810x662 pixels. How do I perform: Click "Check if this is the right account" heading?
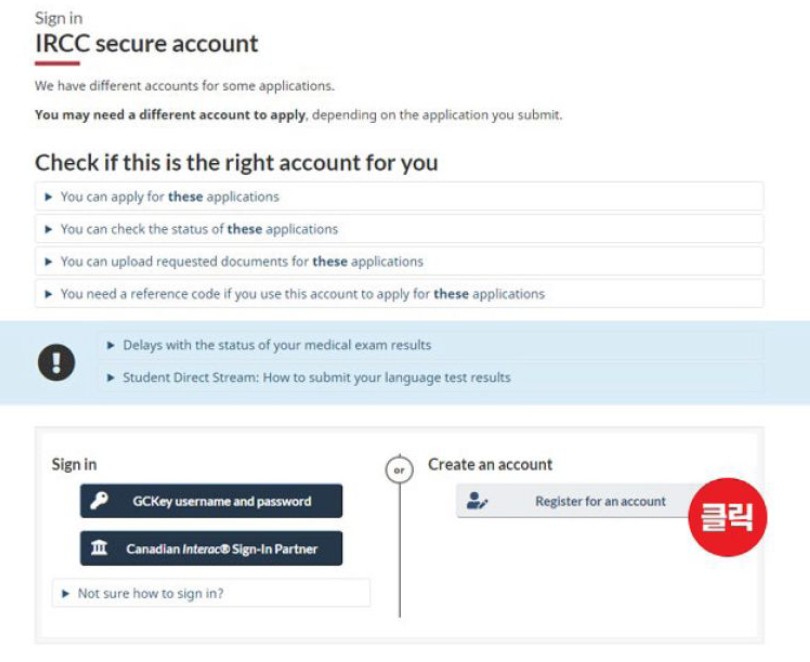(x=236, y=162)
